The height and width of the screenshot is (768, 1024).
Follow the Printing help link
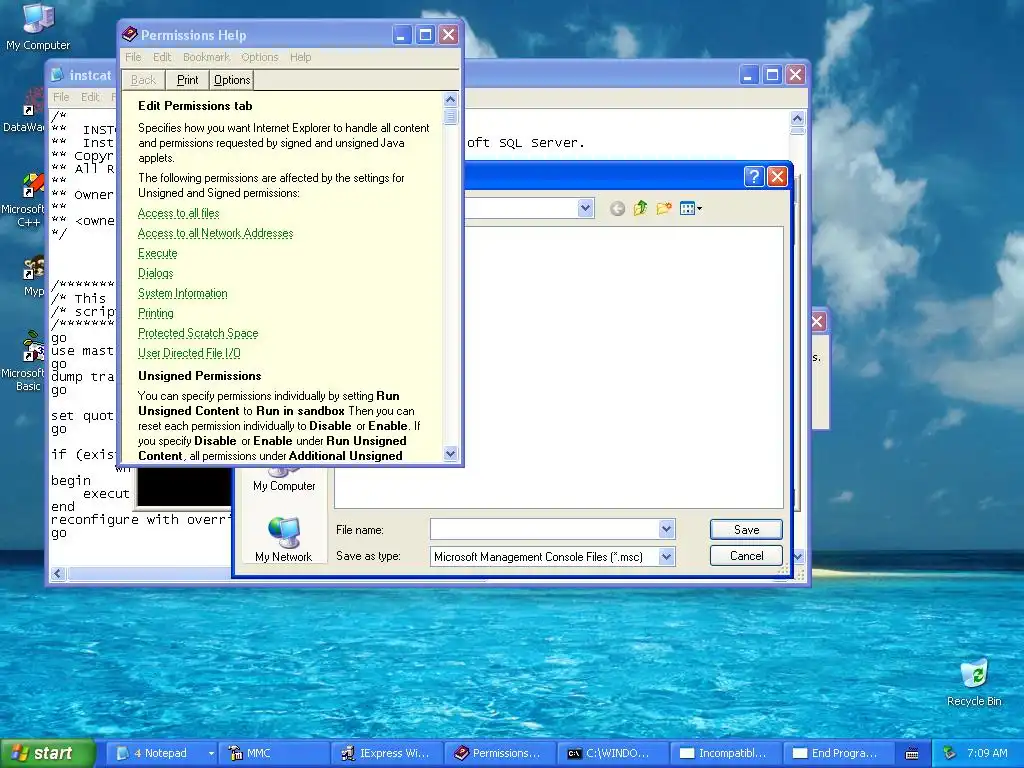pos(155,313)
